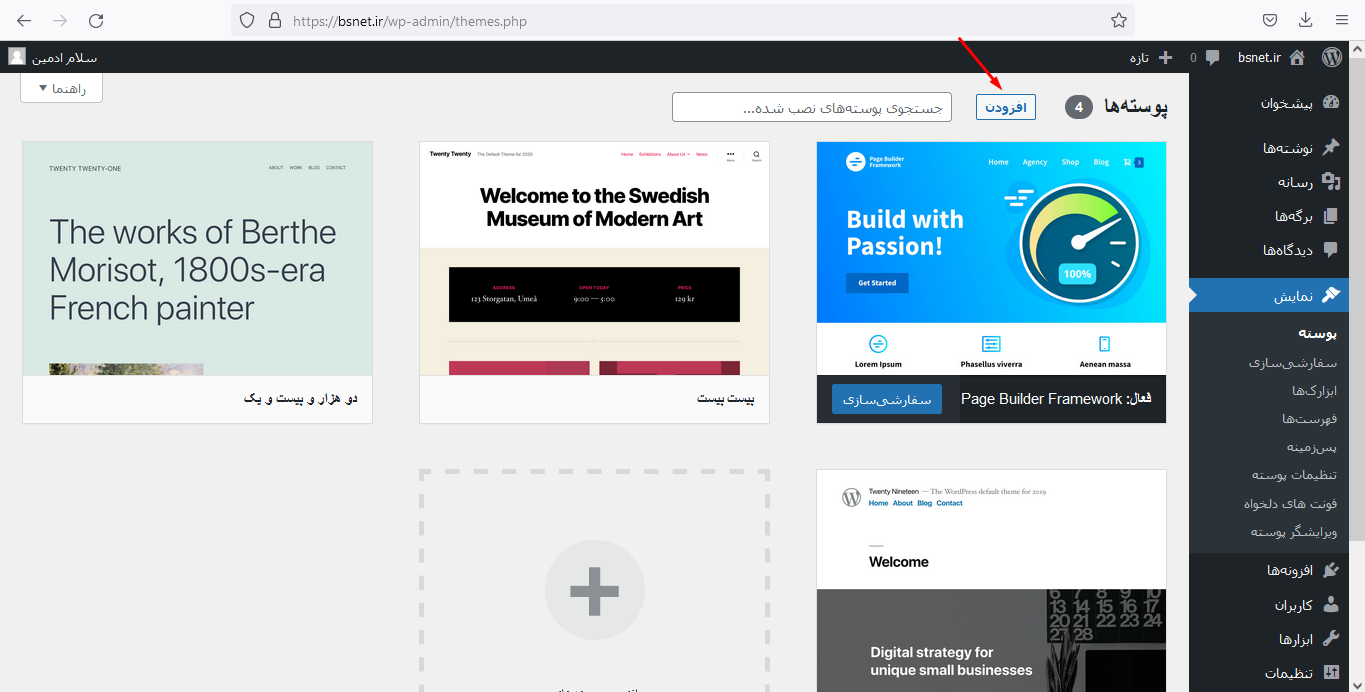Click the پیشخوان dashboard icon
1365x692 pixels.
tap(1330, 102)
